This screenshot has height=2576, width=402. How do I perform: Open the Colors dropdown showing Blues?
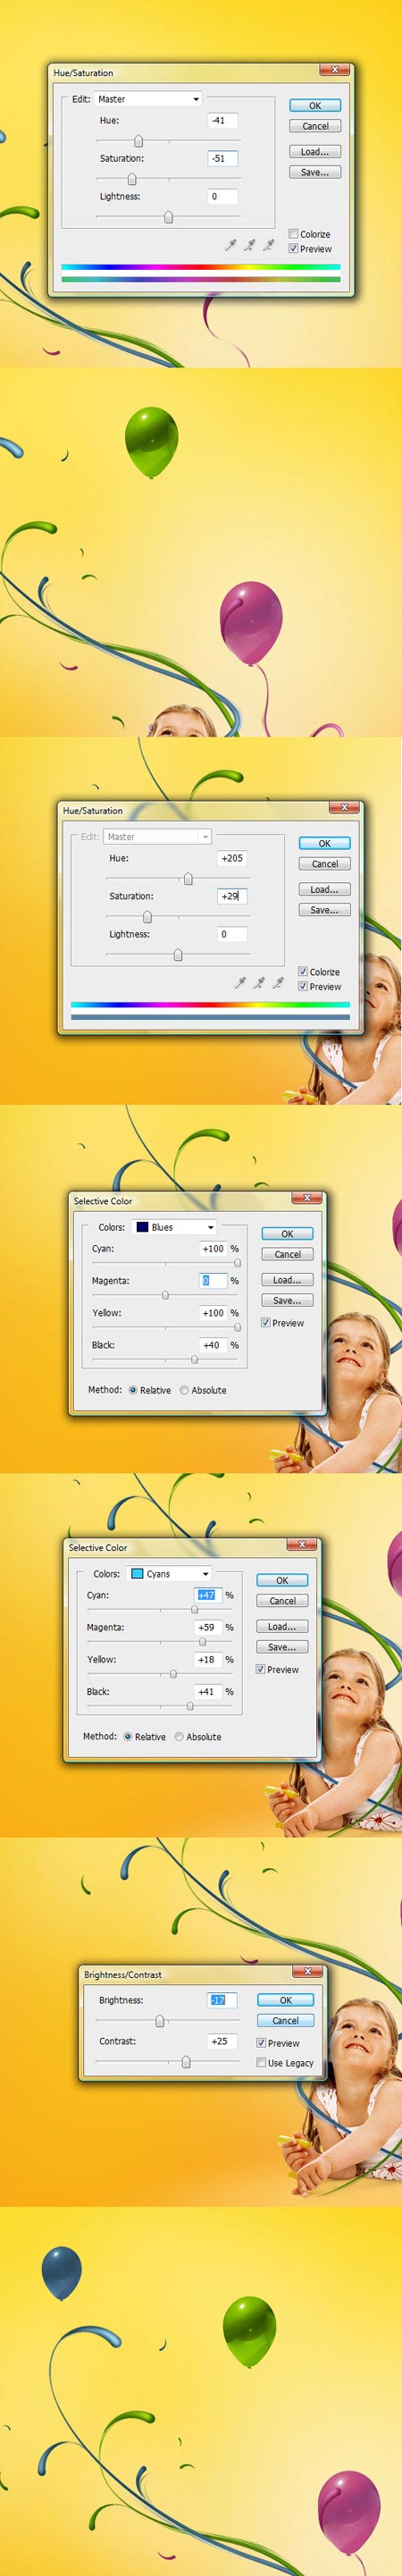click(175, 1227)
